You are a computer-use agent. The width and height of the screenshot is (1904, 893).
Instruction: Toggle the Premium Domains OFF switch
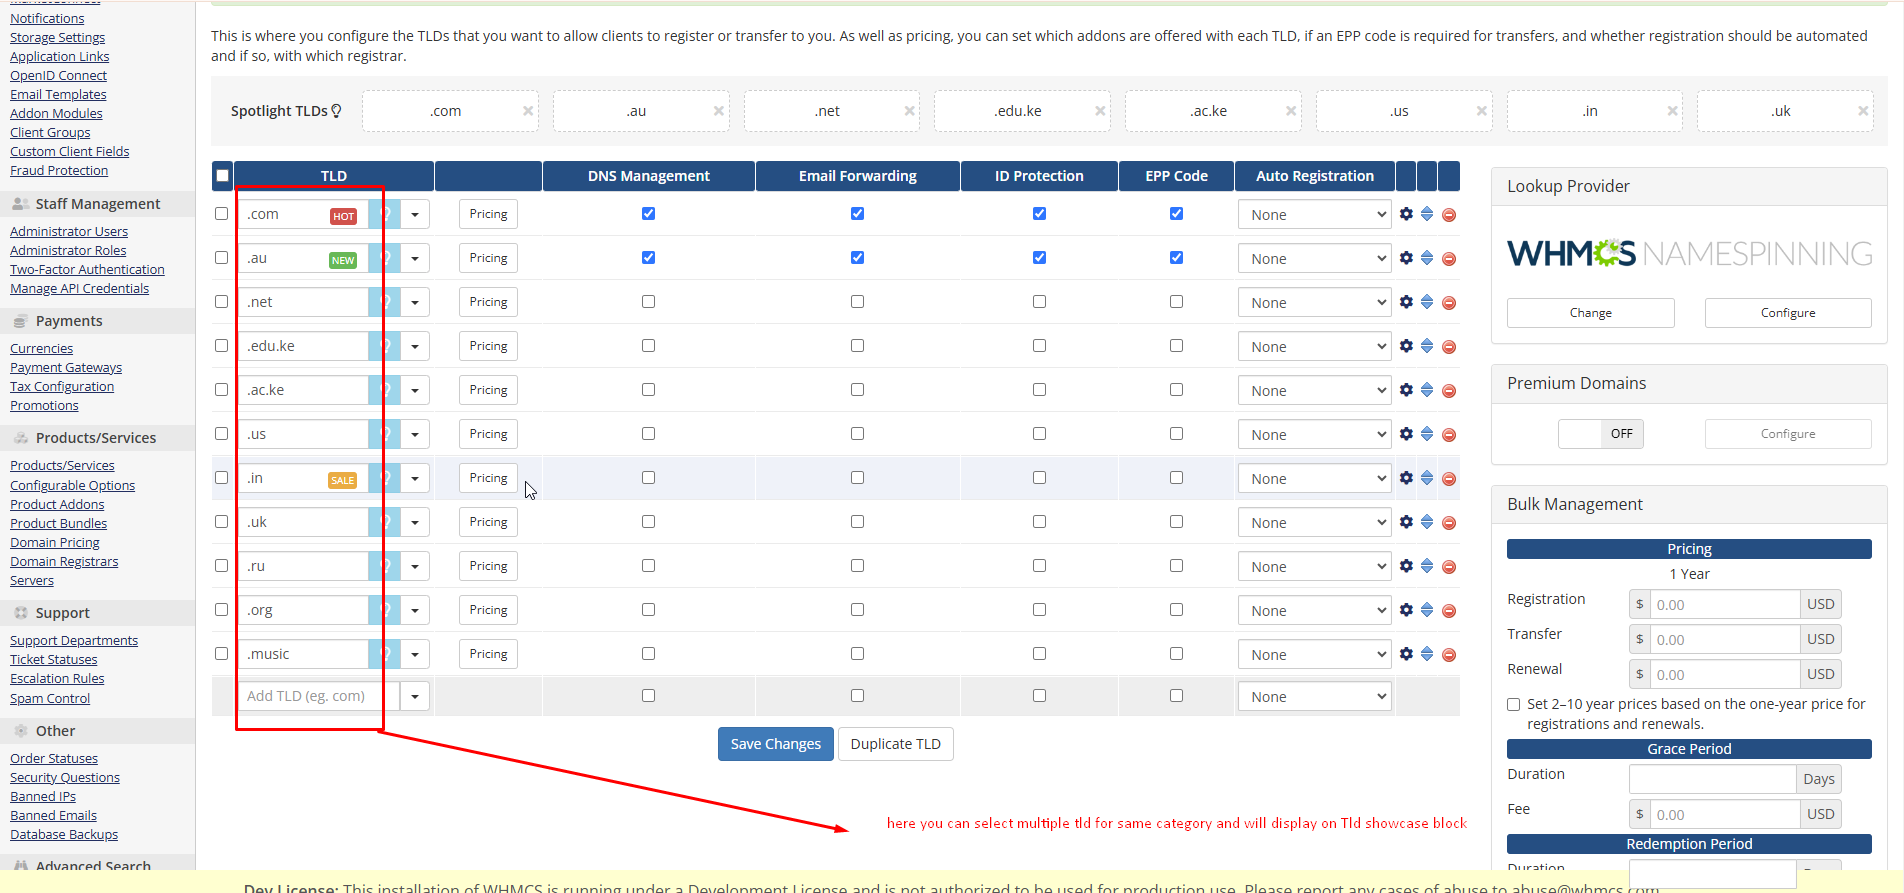click(x=1600, y=434)
